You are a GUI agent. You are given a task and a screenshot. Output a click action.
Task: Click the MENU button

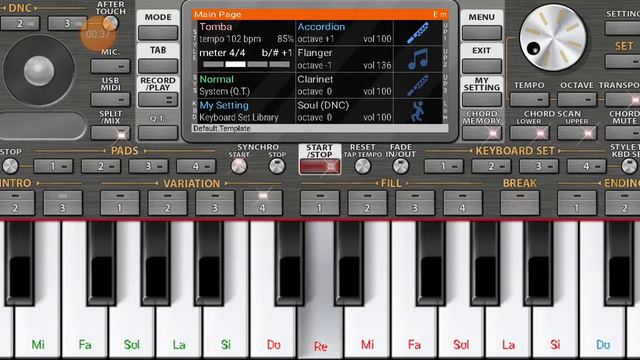coord(482,33)
